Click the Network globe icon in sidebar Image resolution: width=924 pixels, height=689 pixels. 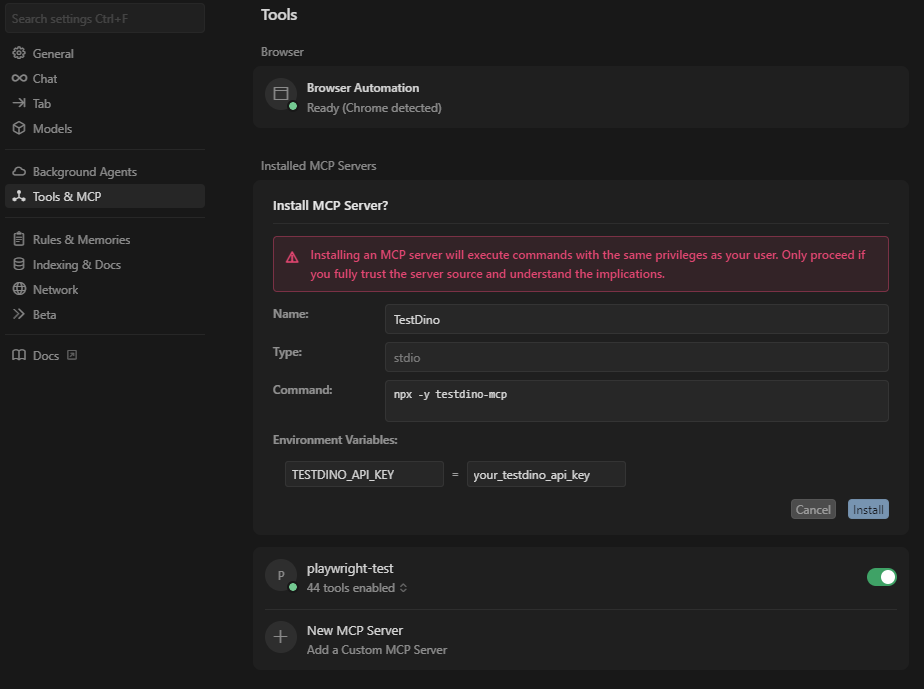click(19, 289)
